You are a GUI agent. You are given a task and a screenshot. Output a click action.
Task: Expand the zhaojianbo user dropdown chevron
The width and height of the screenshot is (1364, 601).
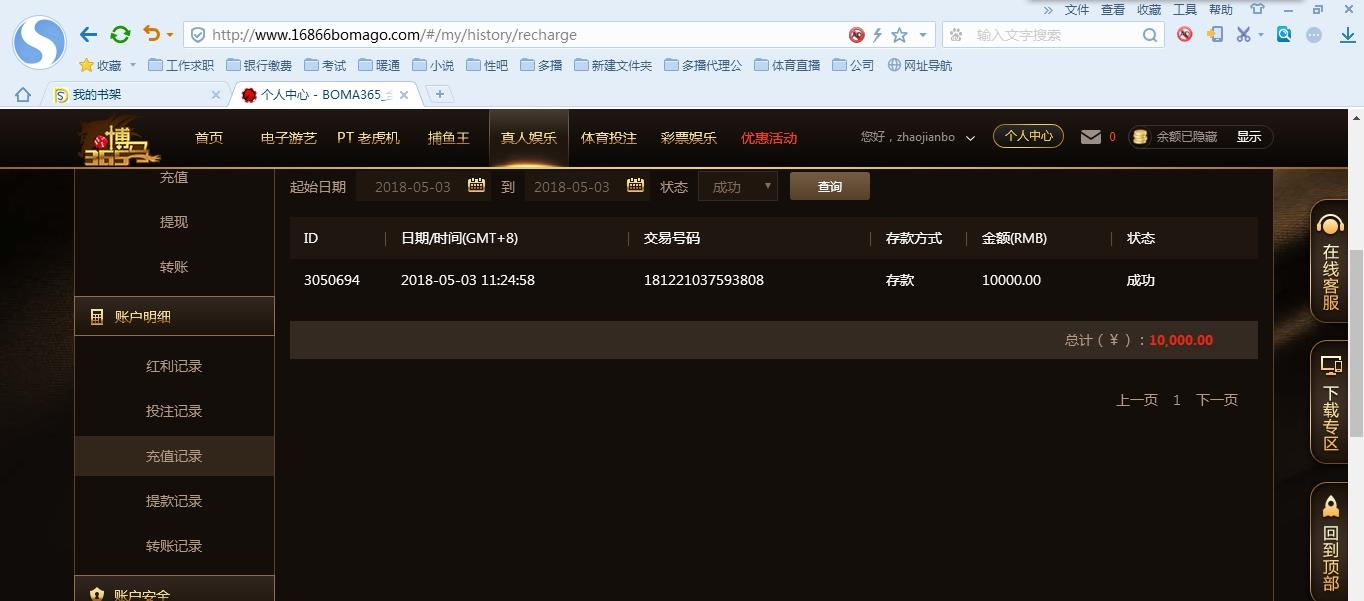pyautogui.click(x=970, y=138)
